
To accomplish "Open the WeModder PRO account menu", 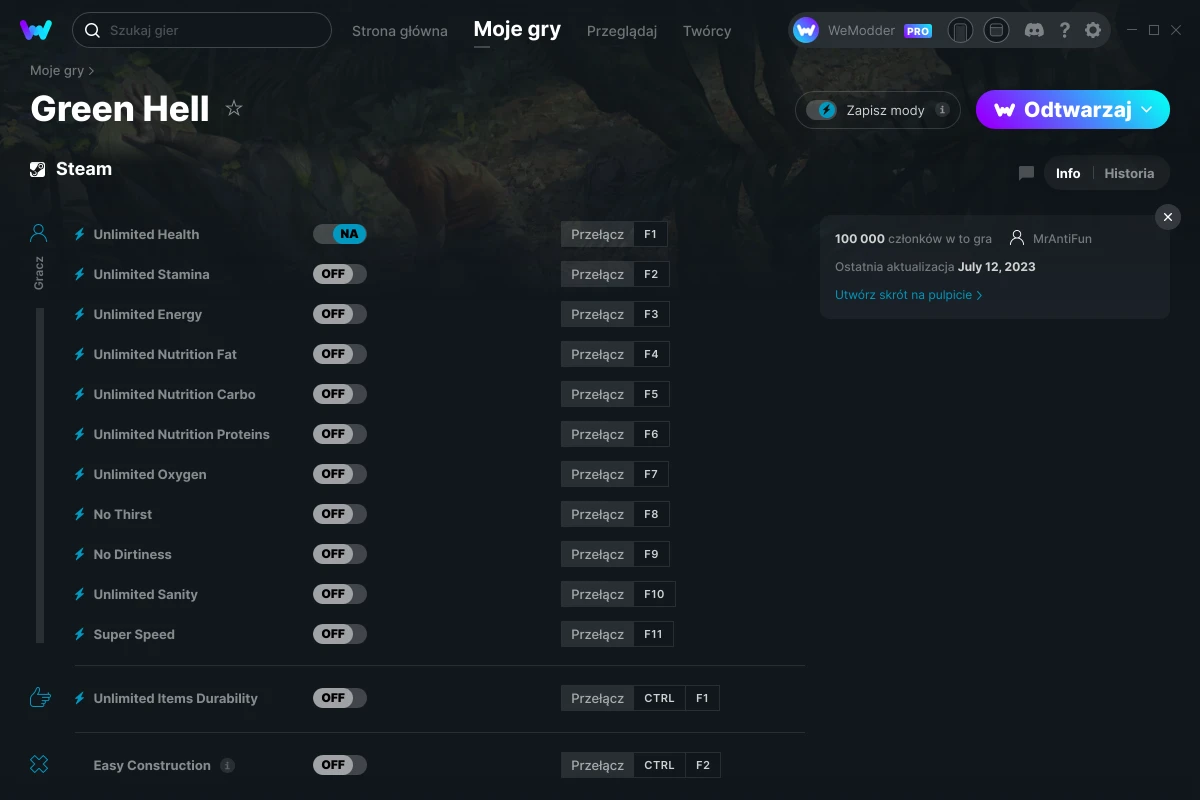I will point(862,30).
